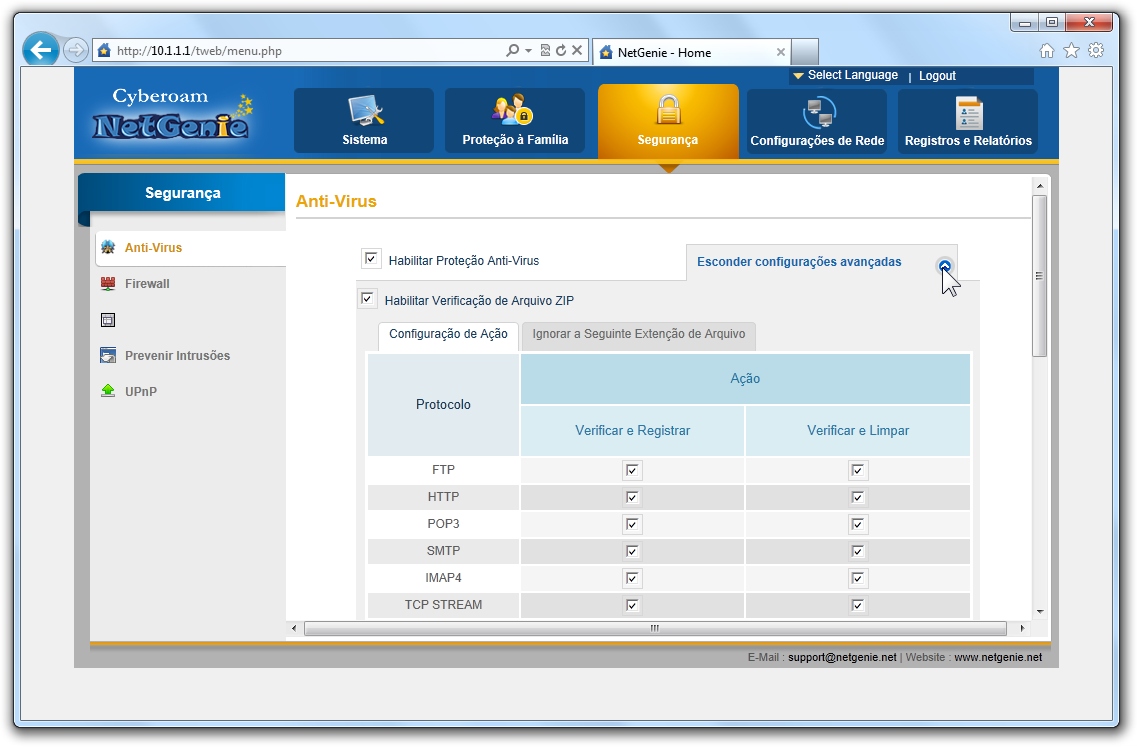This screenshot has width=1137, height=747.
Task: Toggle Habilitar Proteção Anti-Virus checkbox
Action: pyautogui.click(x=371, y=260)
